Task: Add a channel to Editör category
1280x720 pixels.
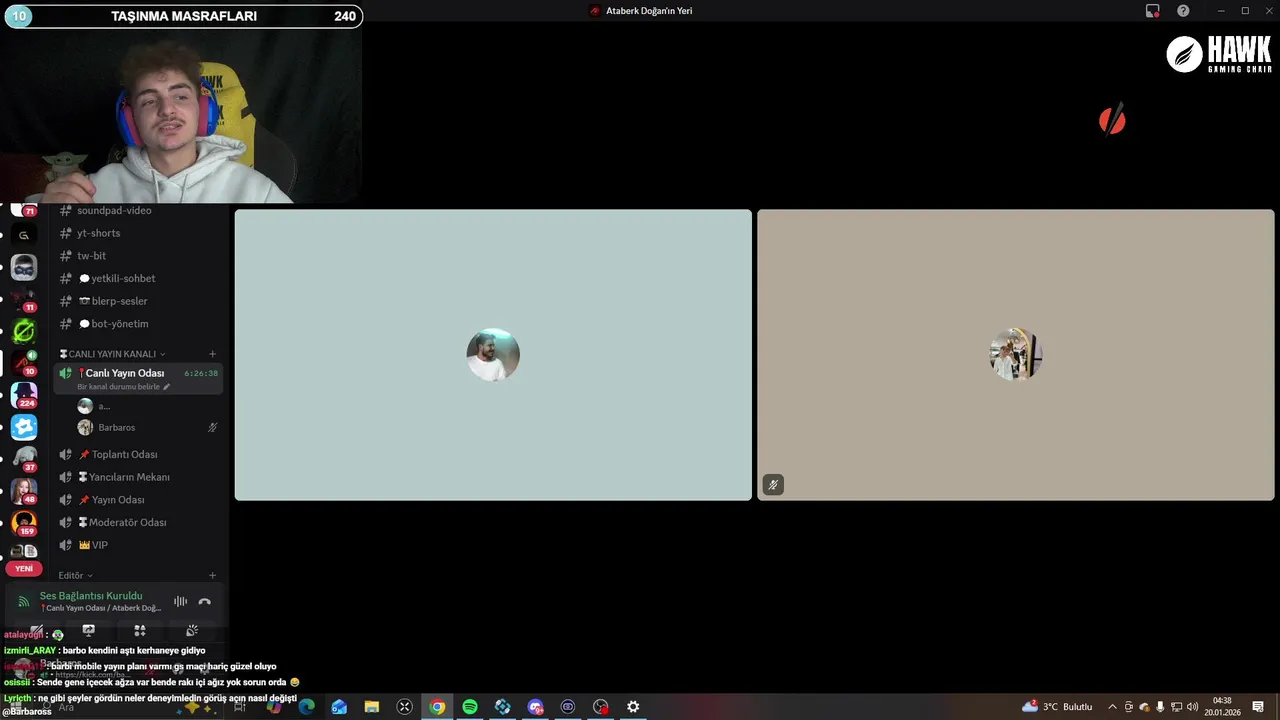Action: [212, 576]
